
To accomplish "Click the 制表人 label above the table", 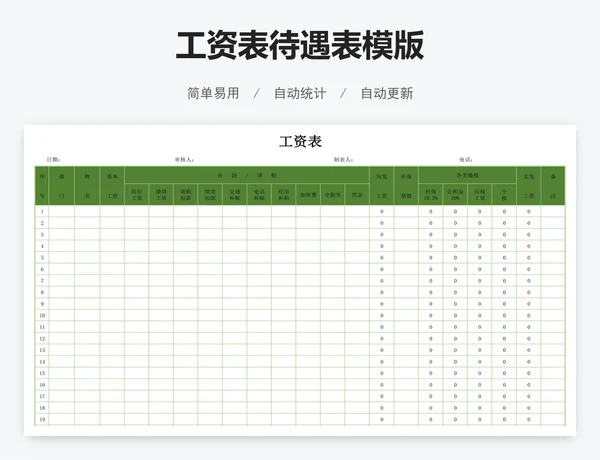I will coord(343,159).
